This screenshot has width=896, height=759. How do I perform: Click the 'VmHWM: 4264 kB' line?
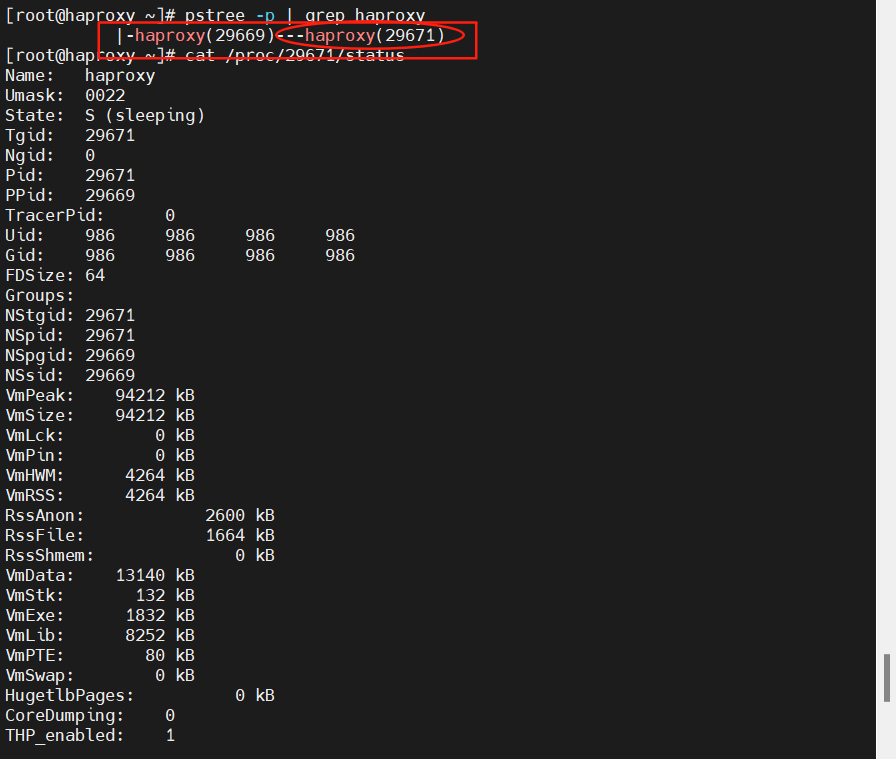[100, 476]
